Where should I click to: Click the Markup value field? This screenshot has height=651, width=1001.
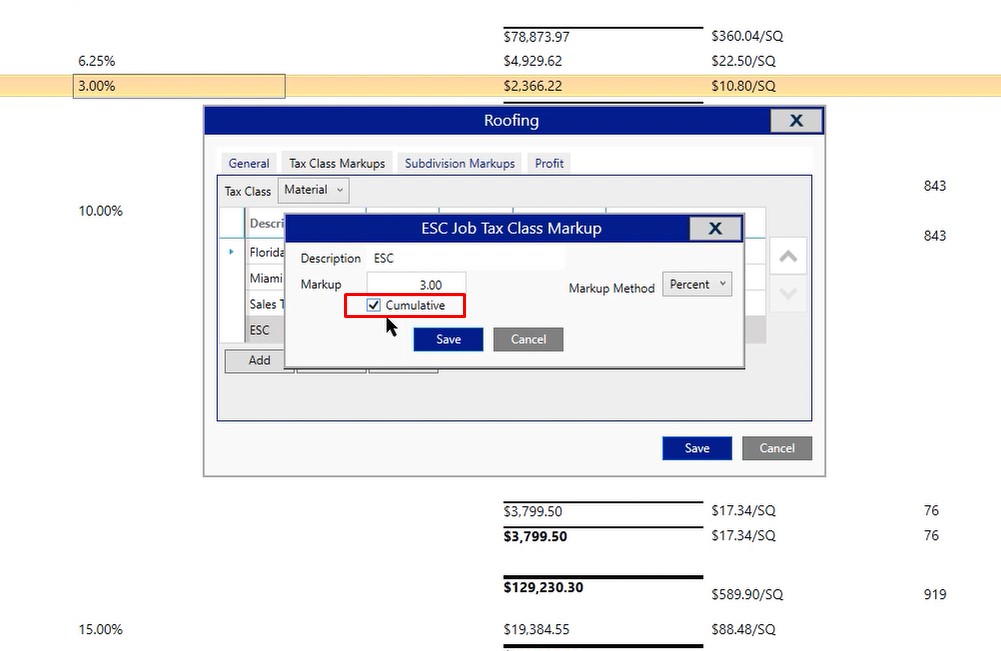tap(416, 285)
